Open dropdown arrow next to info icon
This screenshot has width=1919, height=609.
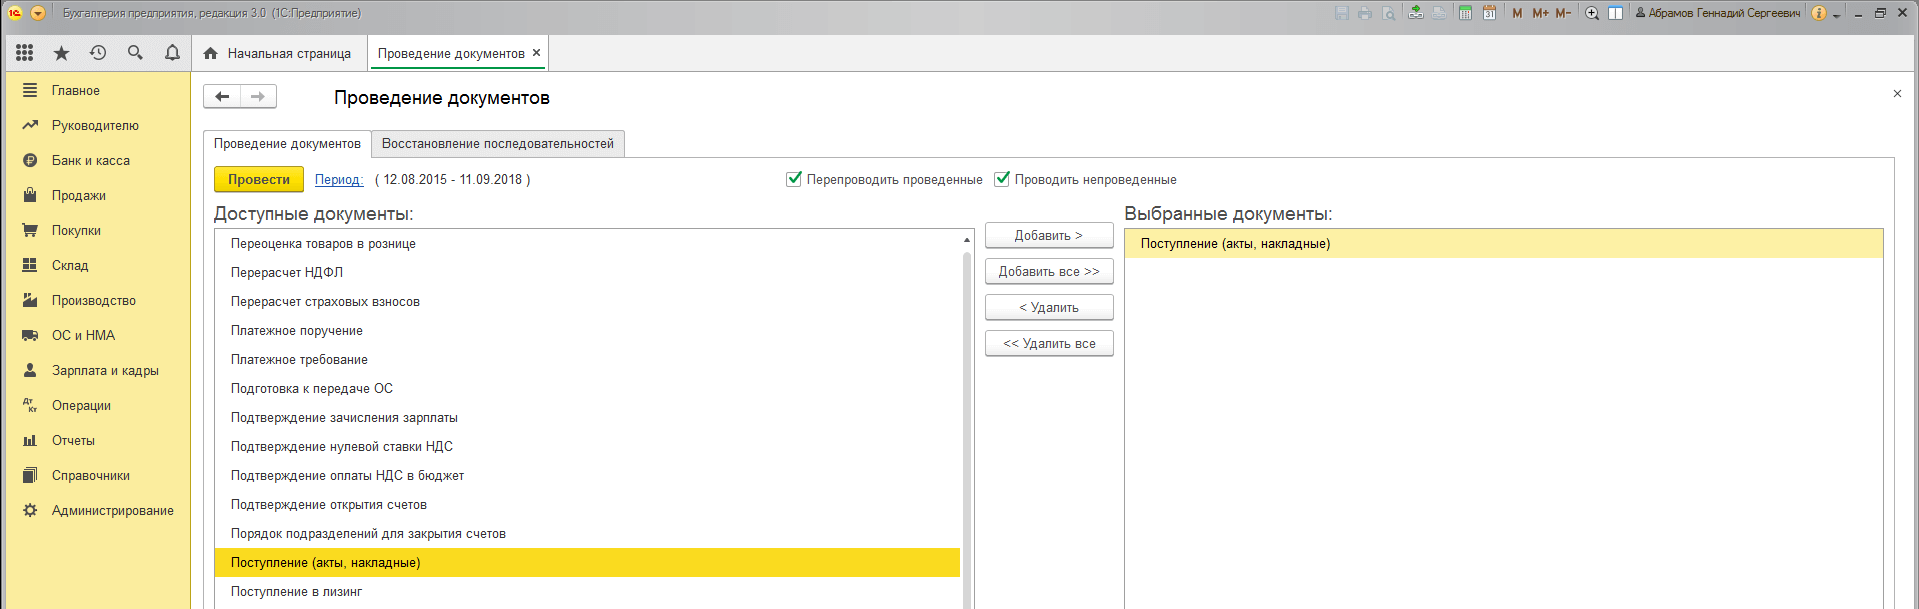point(1836,14)
